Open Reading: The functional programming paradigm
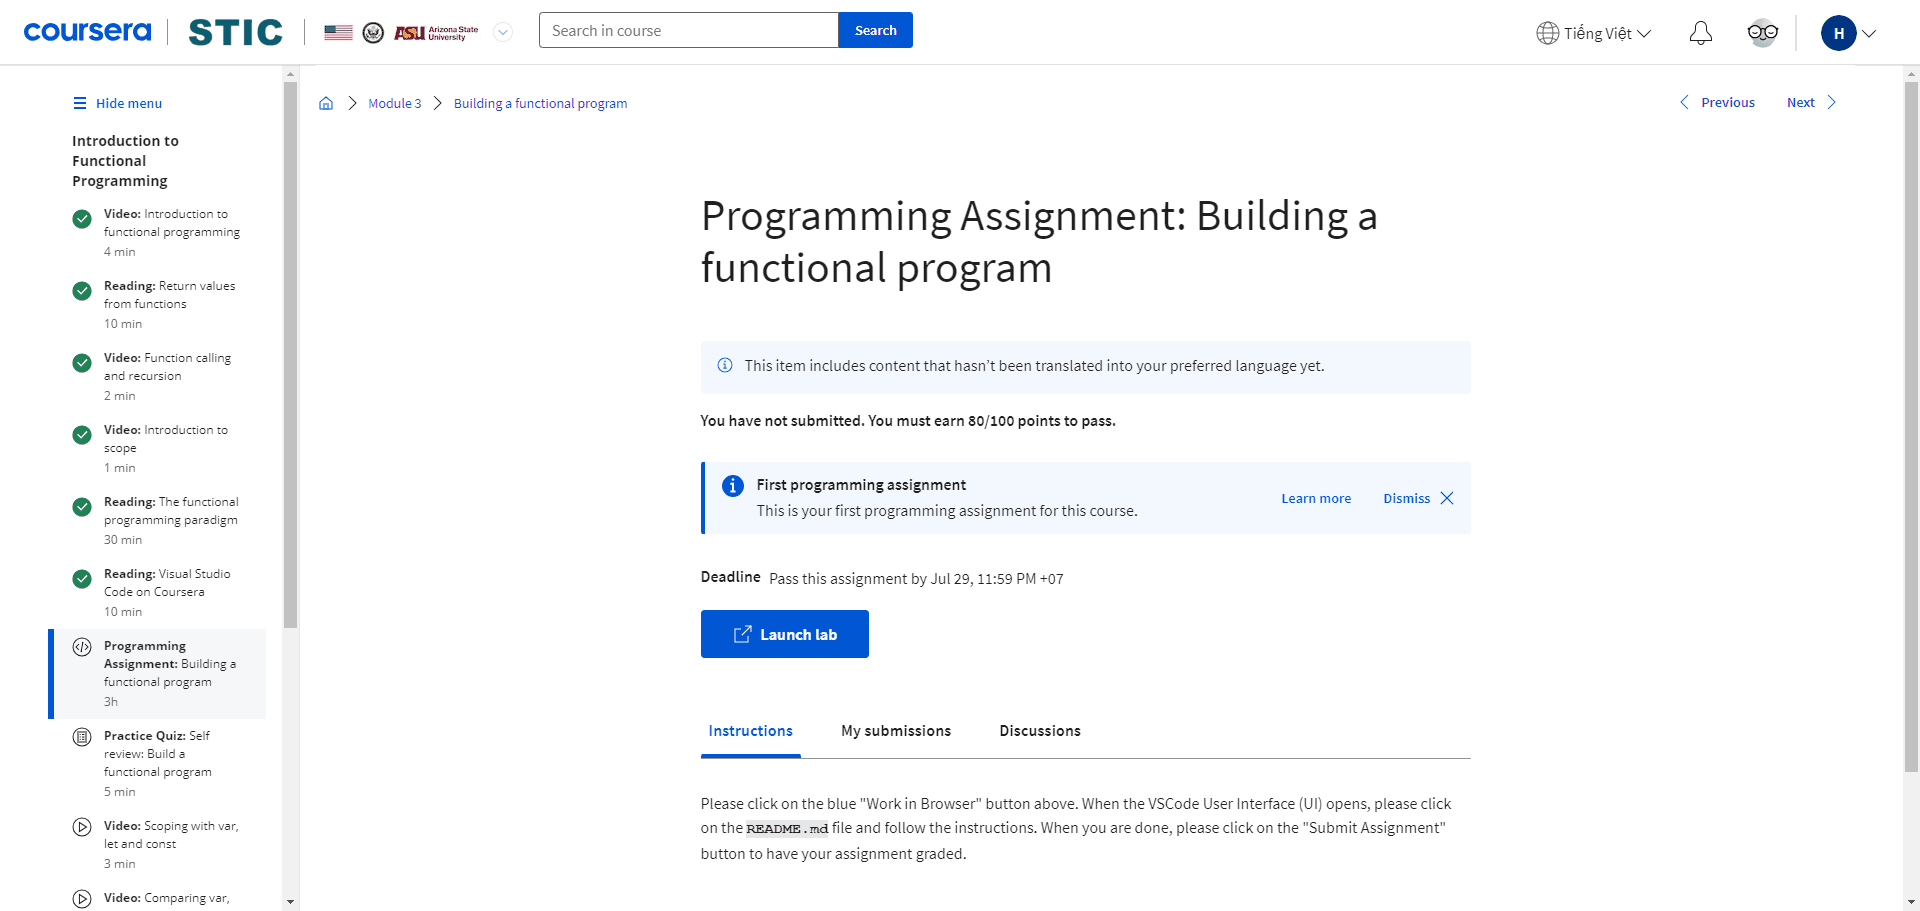The width and height of the screenshot is (1920, 911). pyautogui.click(x=159, y=520)
